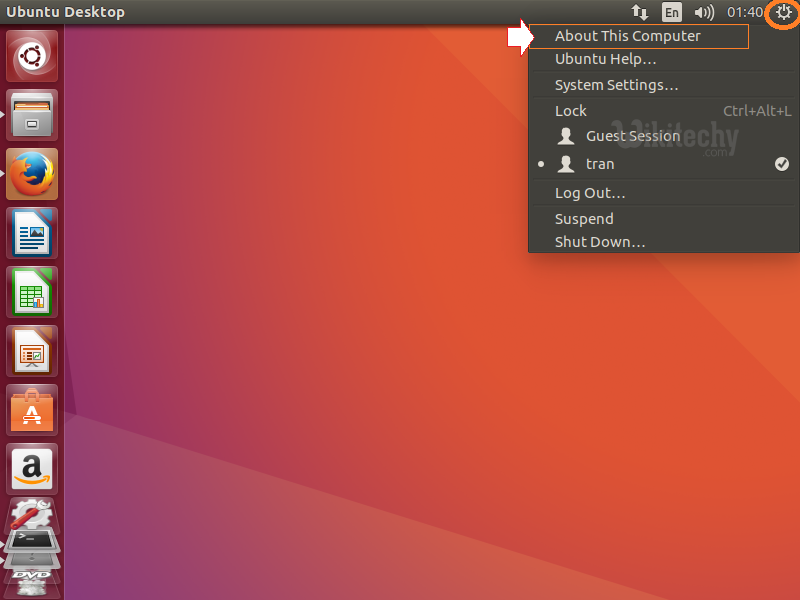This screenshot has width=800, height=600.
Task: Open System Settings from the menu
Action: (616, 85)
